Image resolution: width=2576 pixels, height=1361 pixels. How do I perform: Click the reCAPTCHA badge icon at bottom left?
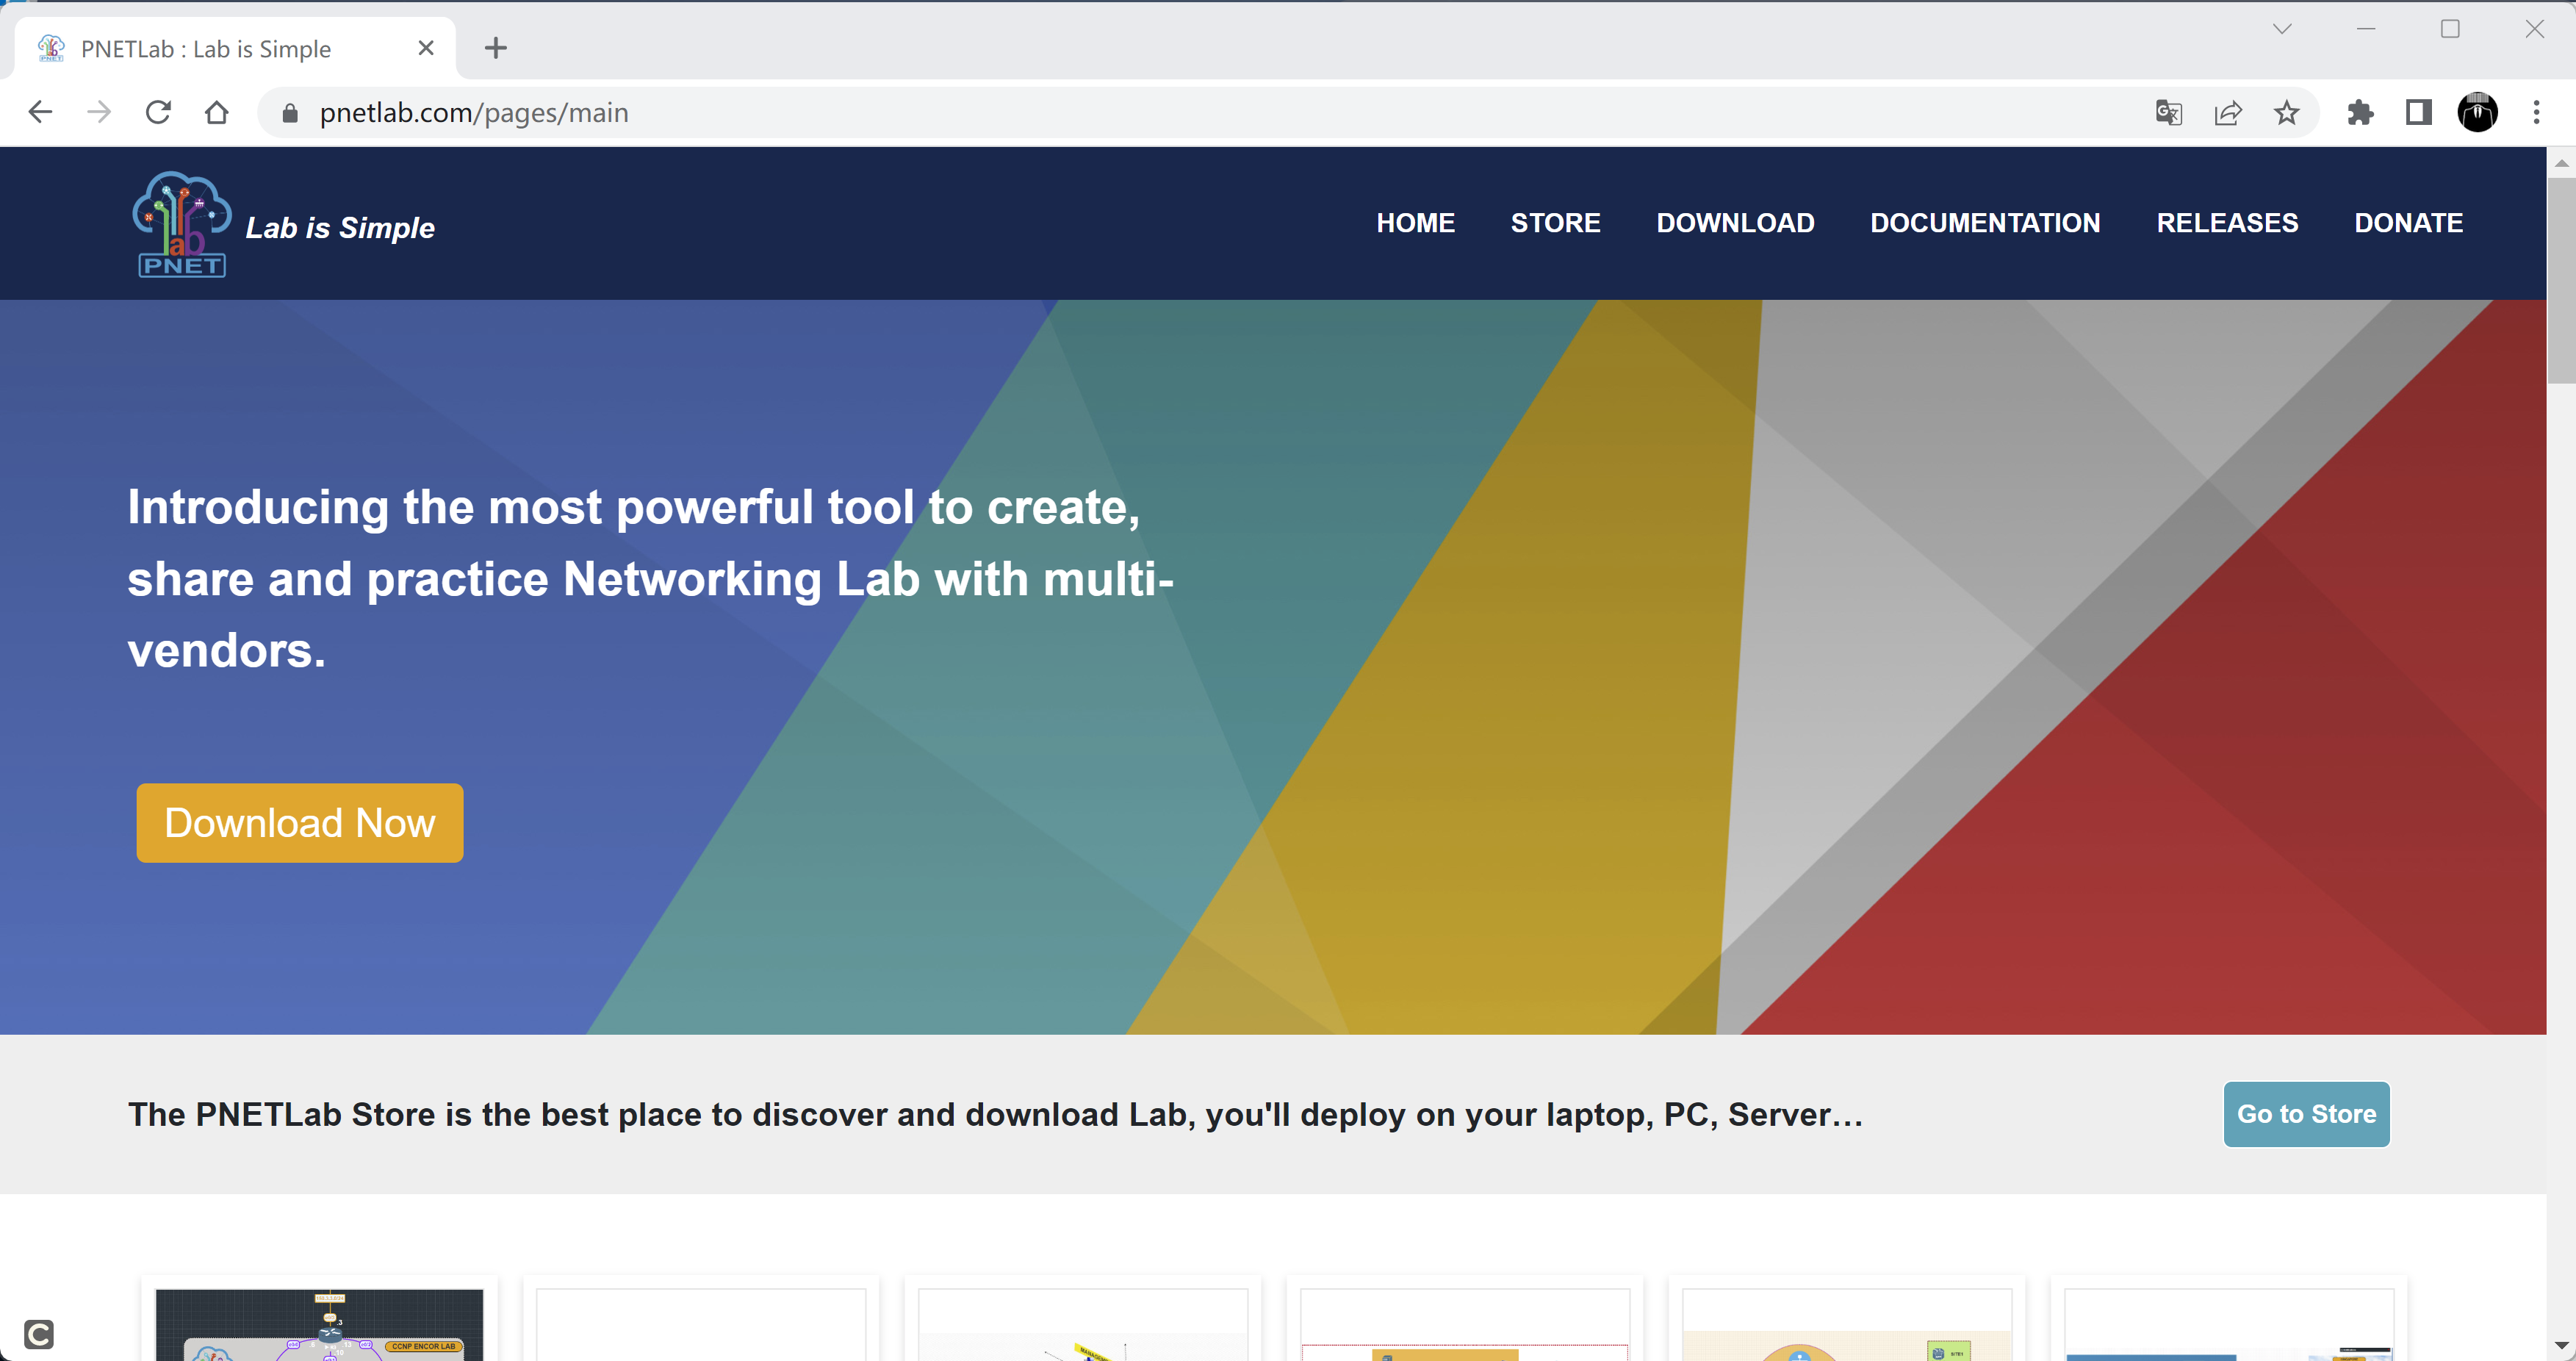pyautogui.click(x=39, y=1334)
